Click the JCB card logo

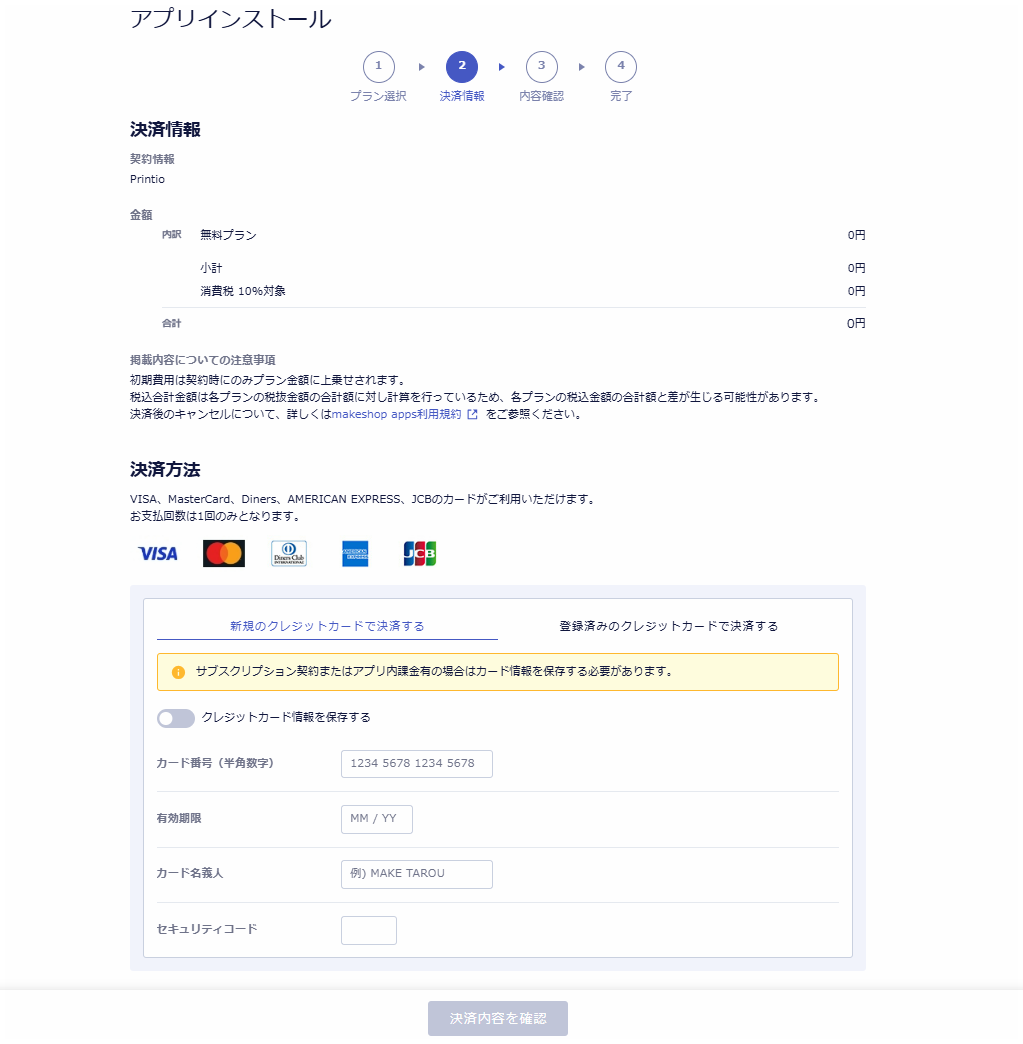coord(420,554)
